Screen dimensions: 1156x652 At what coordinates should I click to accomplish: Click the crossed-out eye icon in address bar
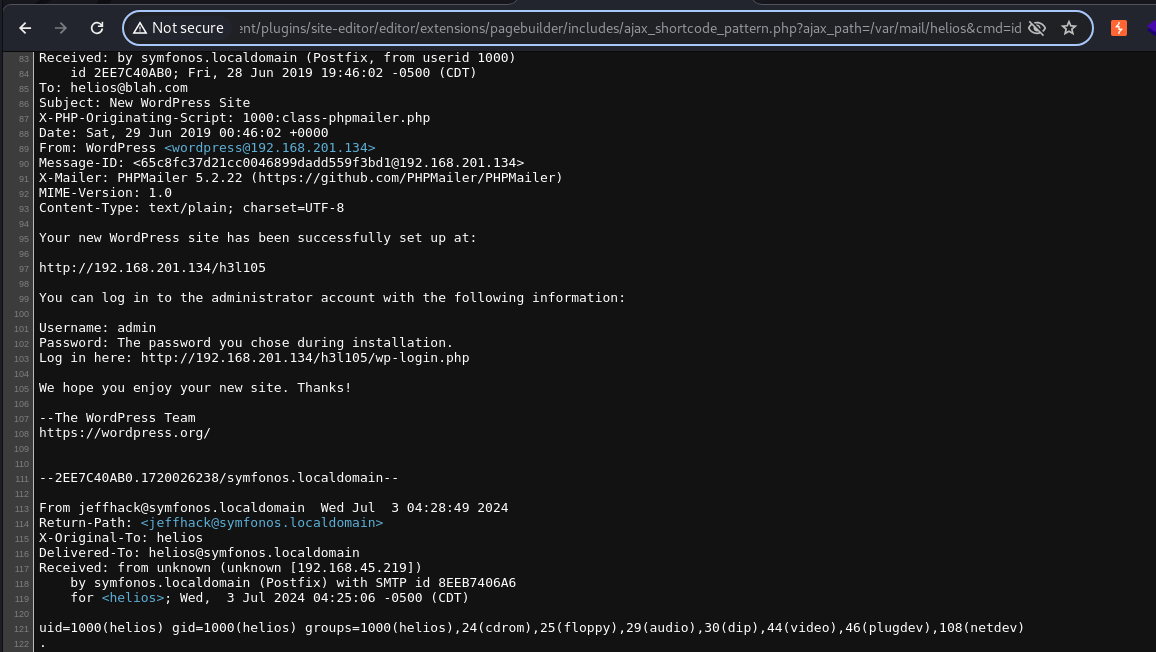click(x=1037, y=28)
